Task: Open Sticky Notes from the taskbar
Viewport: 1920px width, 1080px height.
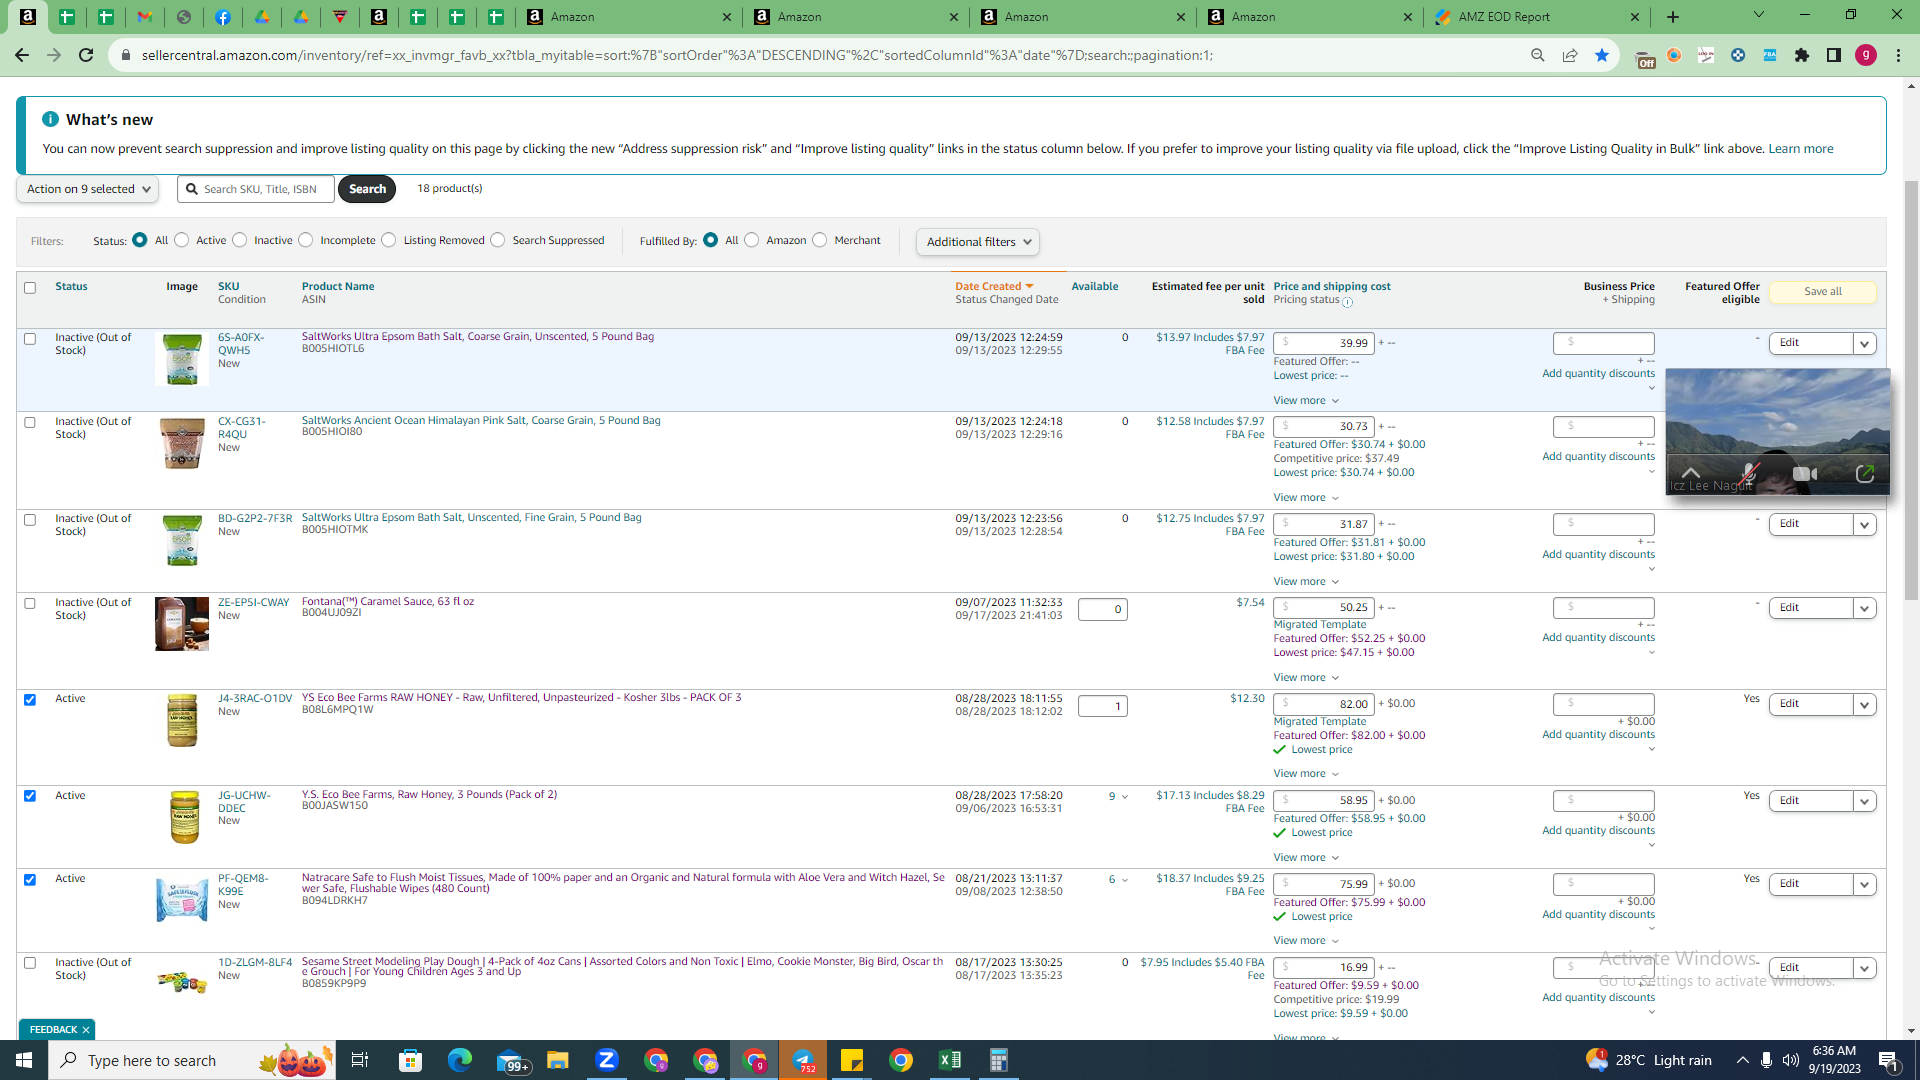Action: point(852,1060)
